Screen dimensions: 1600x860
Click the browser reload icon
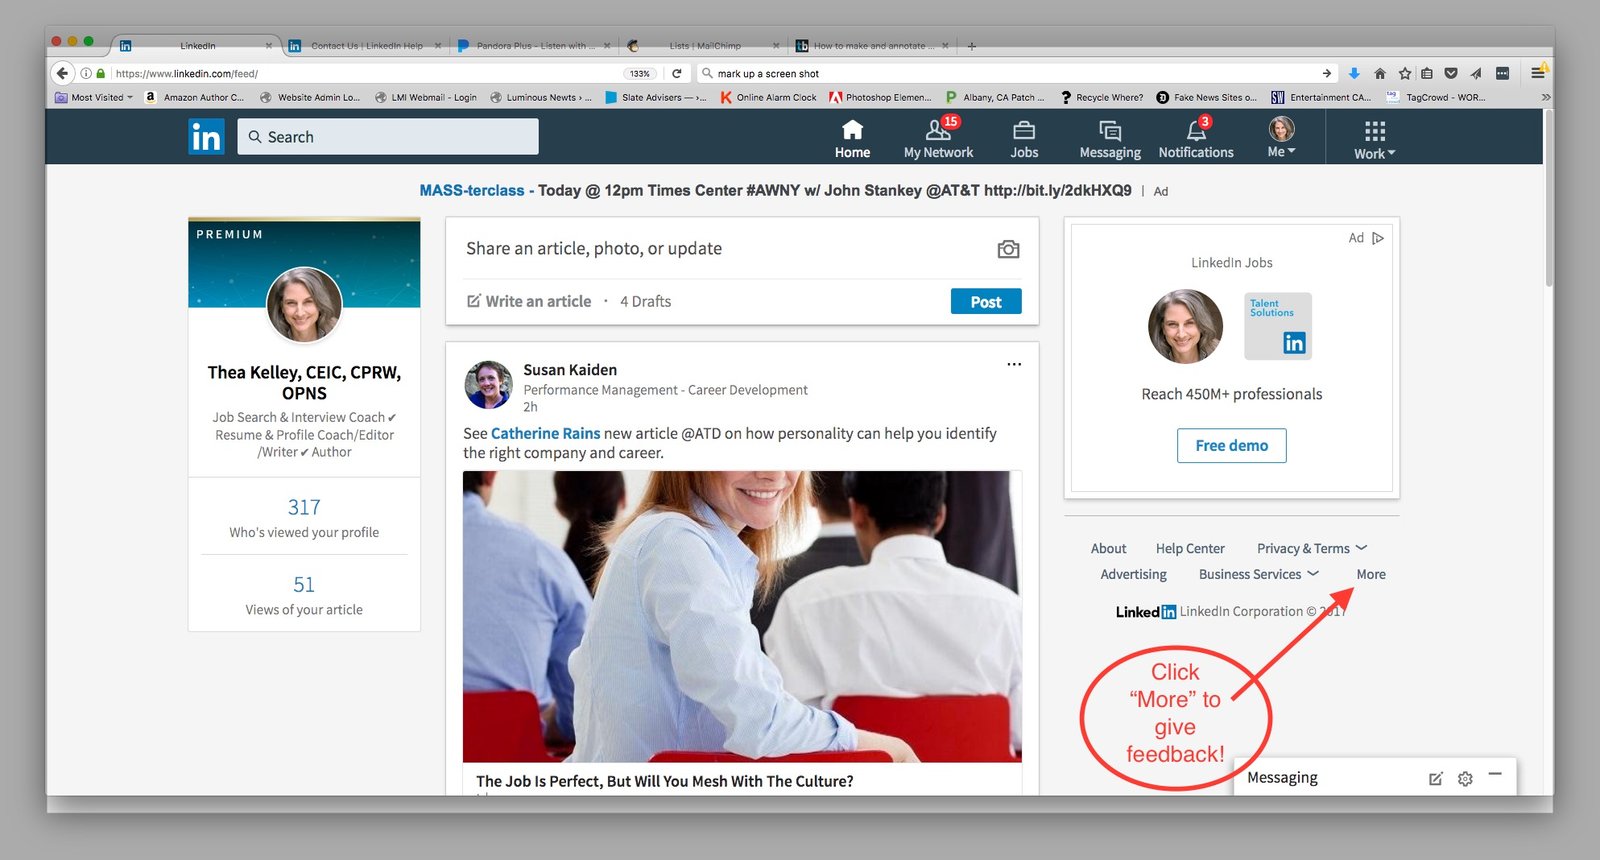[x=677, y=73]
